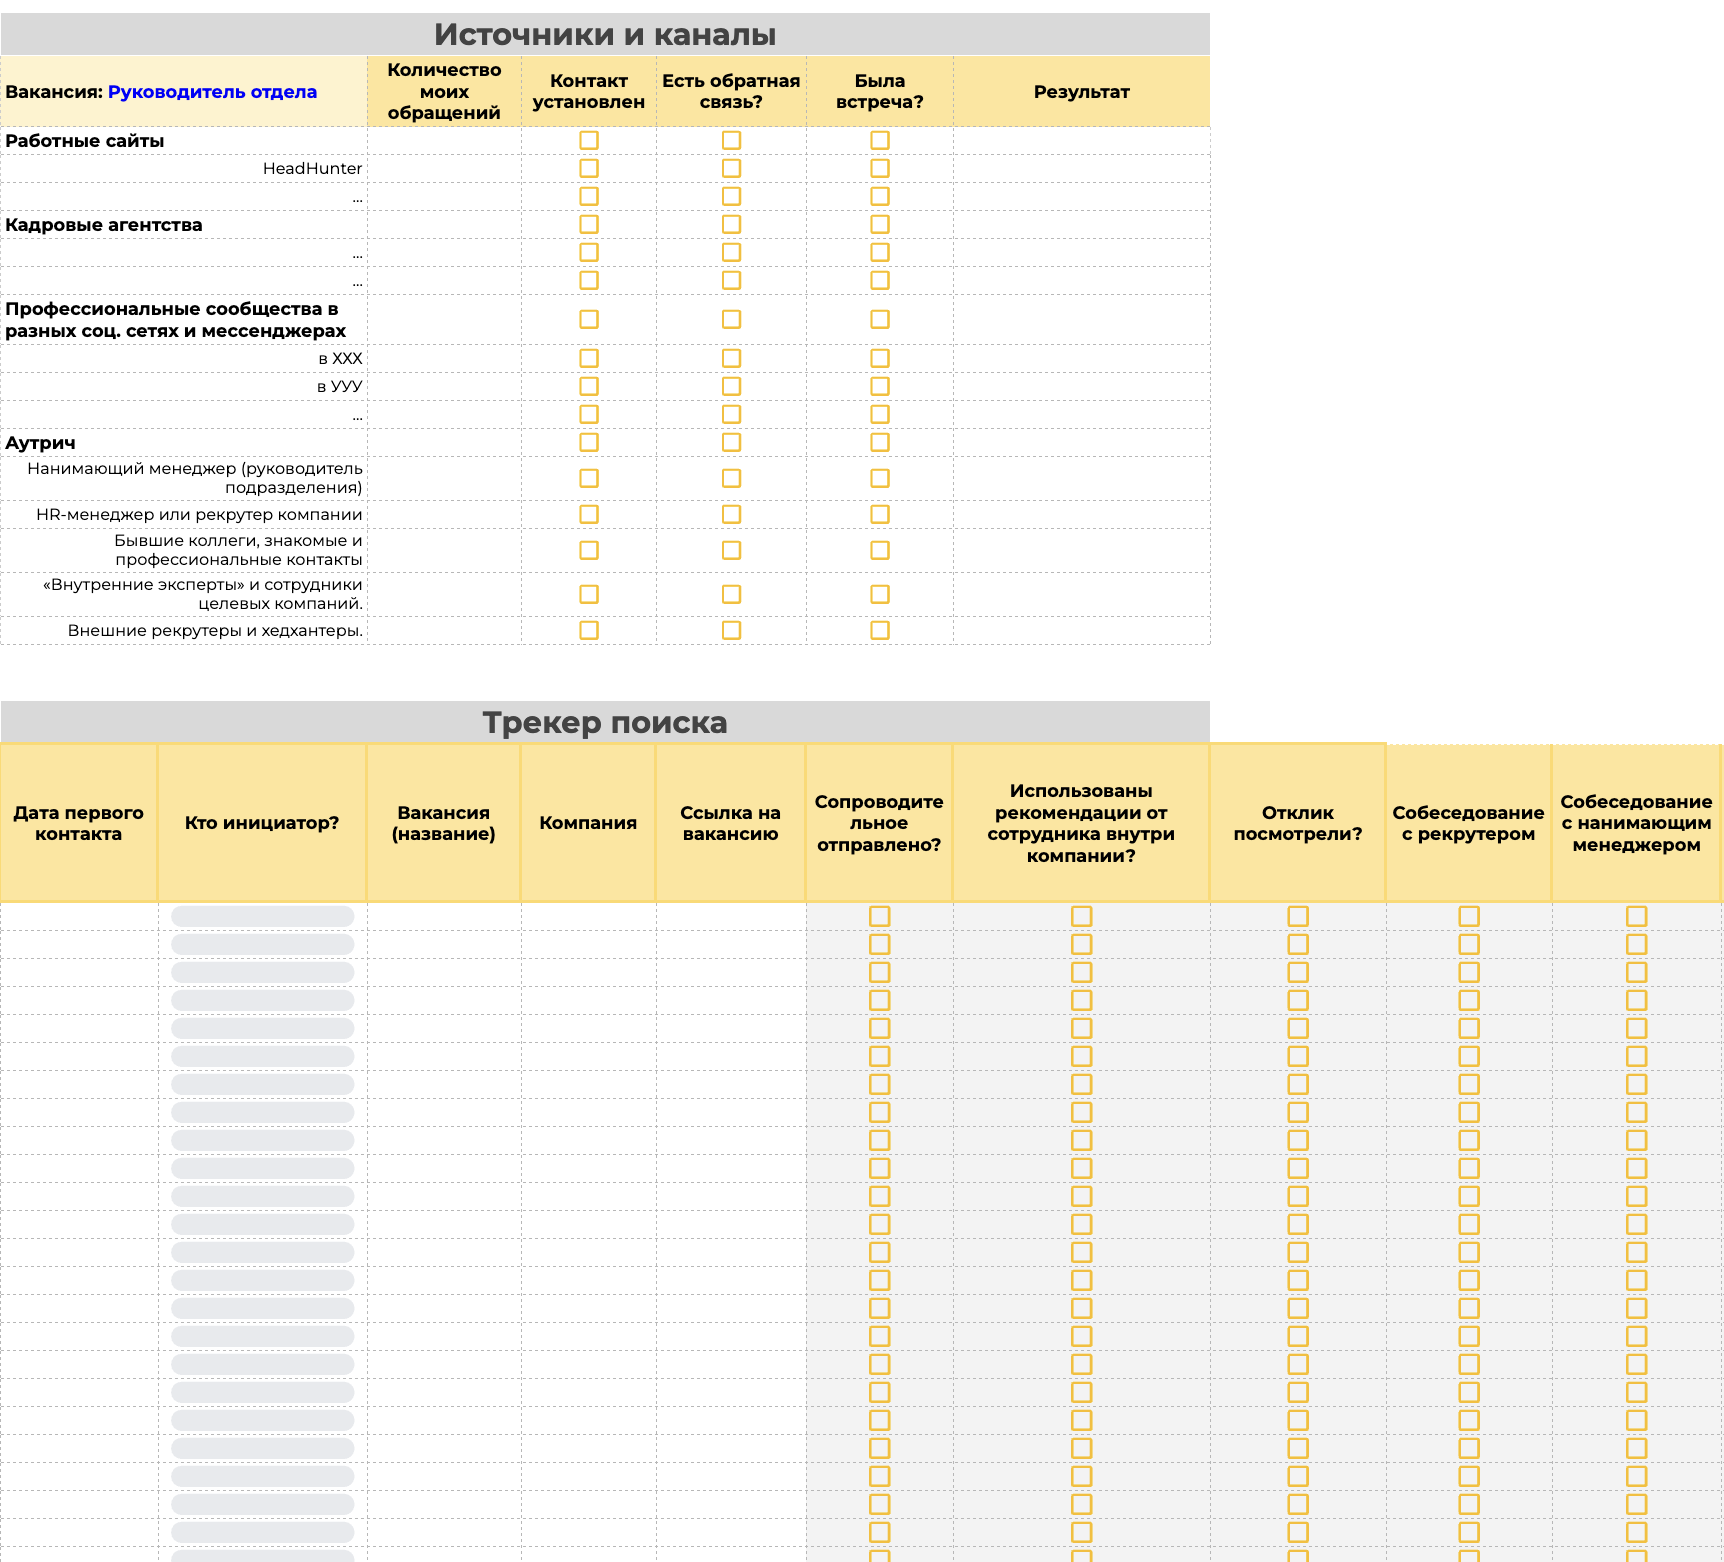
Task: Tick 'Есть обратная связь?' for 'в XXX' row
Action: (731, 358)
